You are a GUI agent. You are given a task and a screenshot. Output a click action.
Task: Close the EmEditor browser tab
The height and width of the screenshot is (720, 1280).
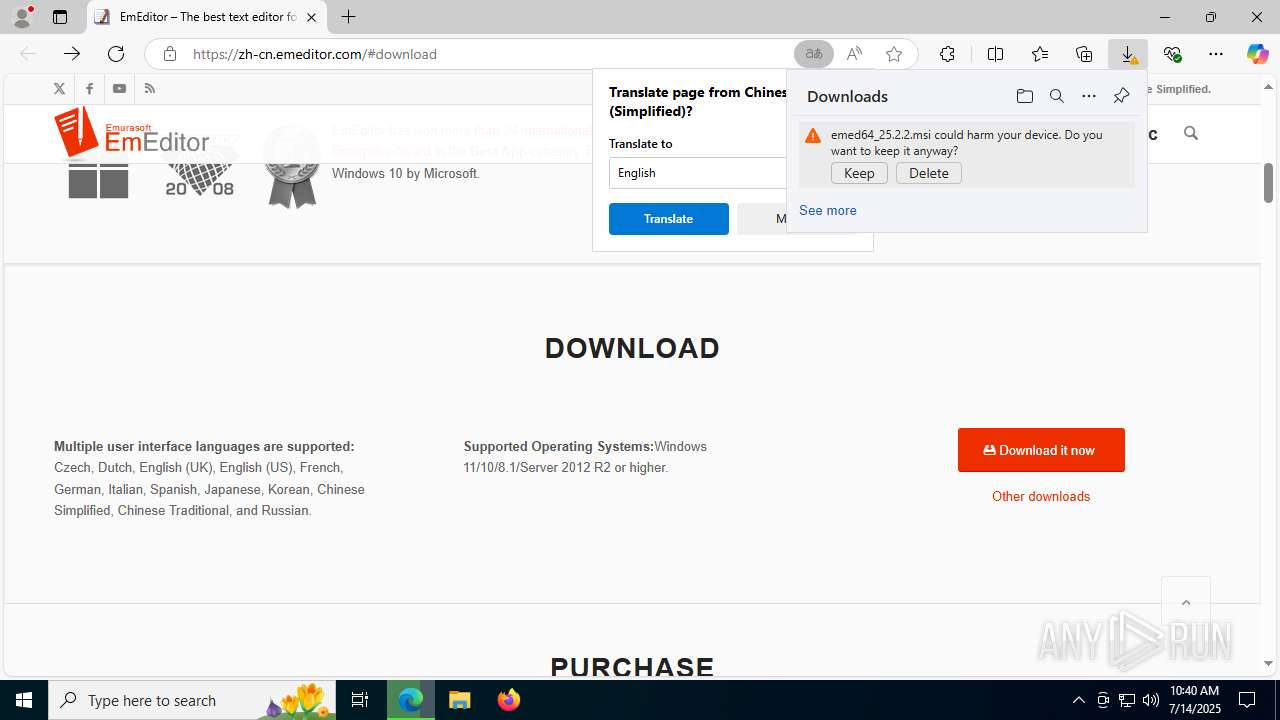311,17
